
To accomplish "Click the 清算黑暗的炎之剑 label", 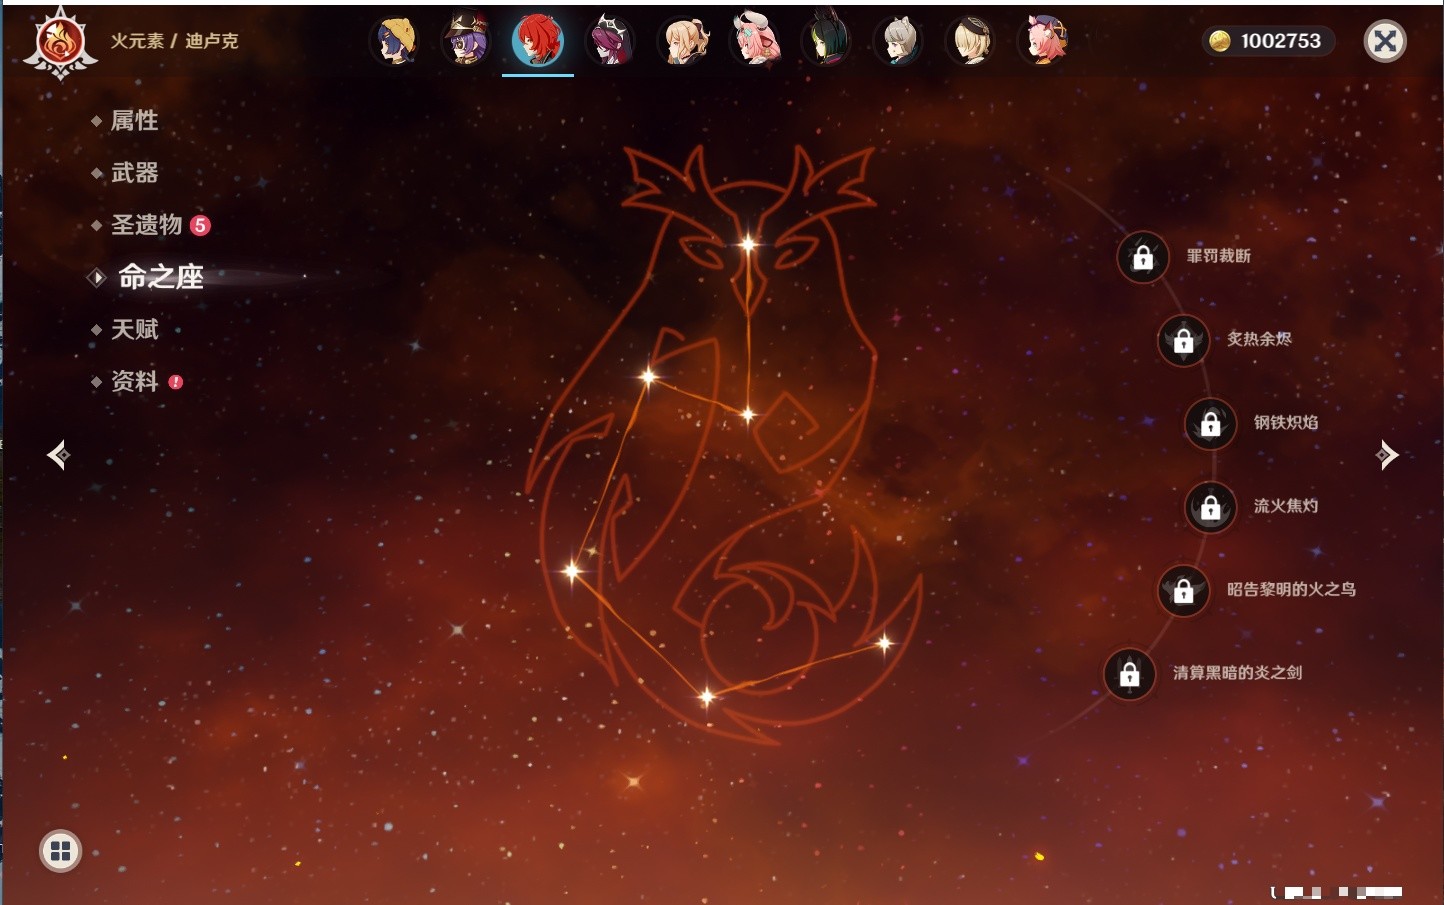I will pos(1237,672).
